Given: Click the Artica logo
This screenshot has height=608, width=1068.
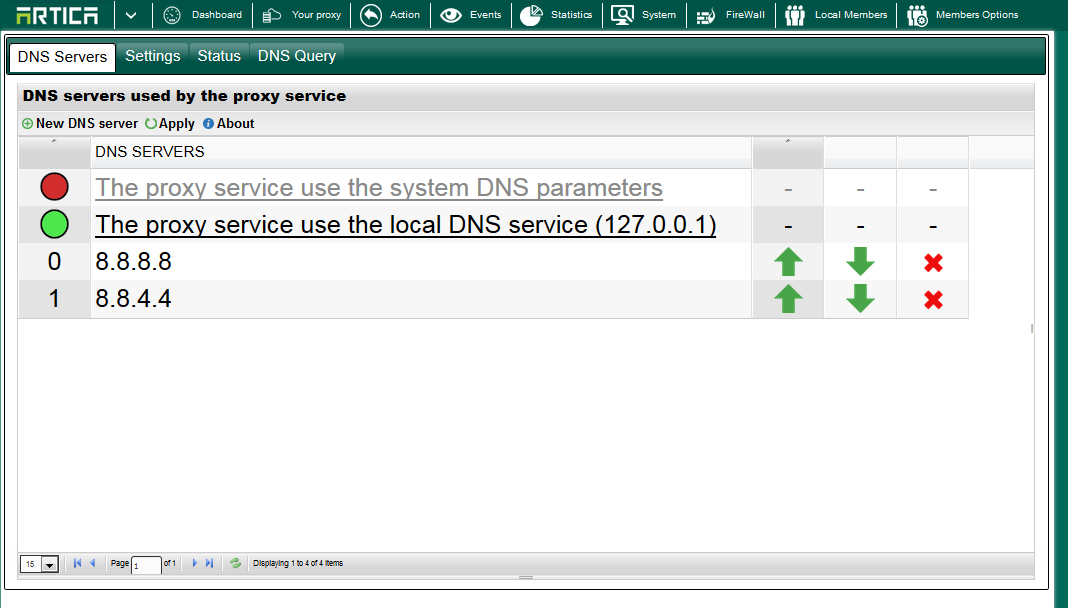Looking at the screenshot, I should pyautogui.click(x=57, y=15).
